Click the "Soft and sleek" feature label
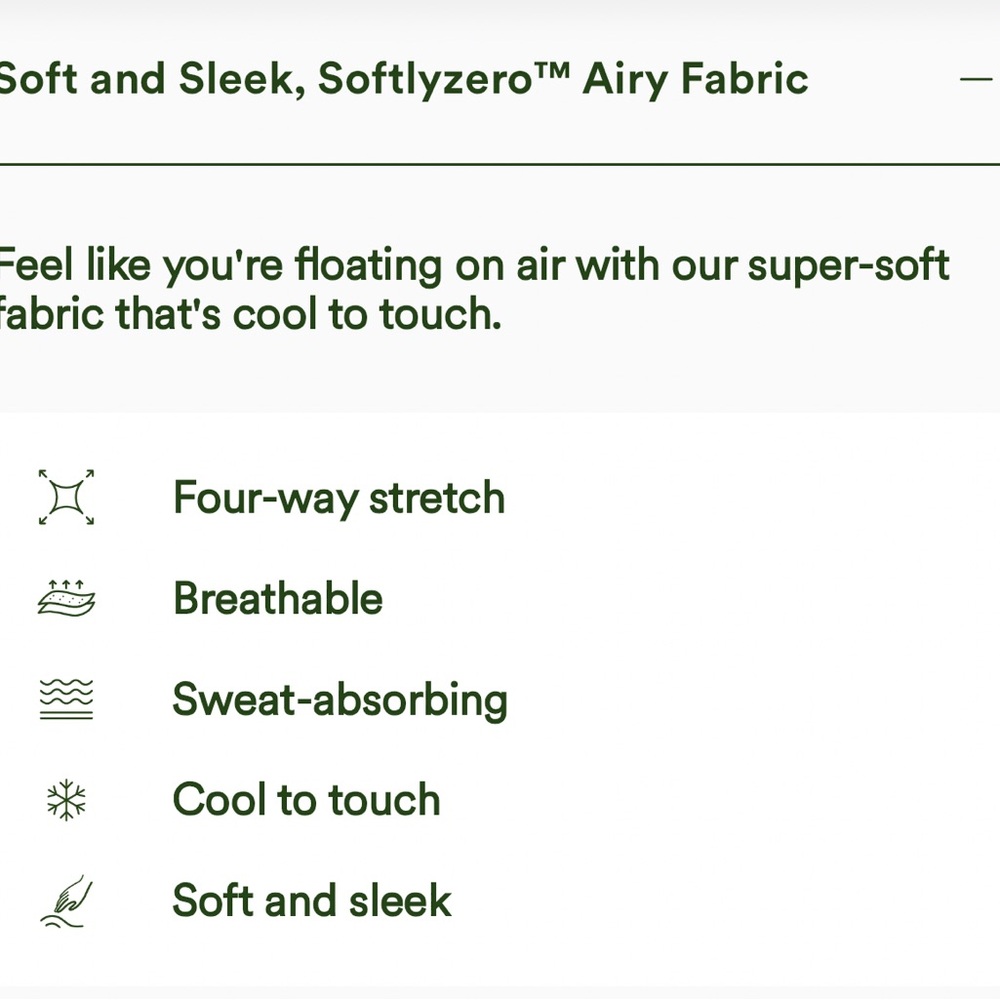The height and width of the screenshot is (1000, 1000). (312, 900)
